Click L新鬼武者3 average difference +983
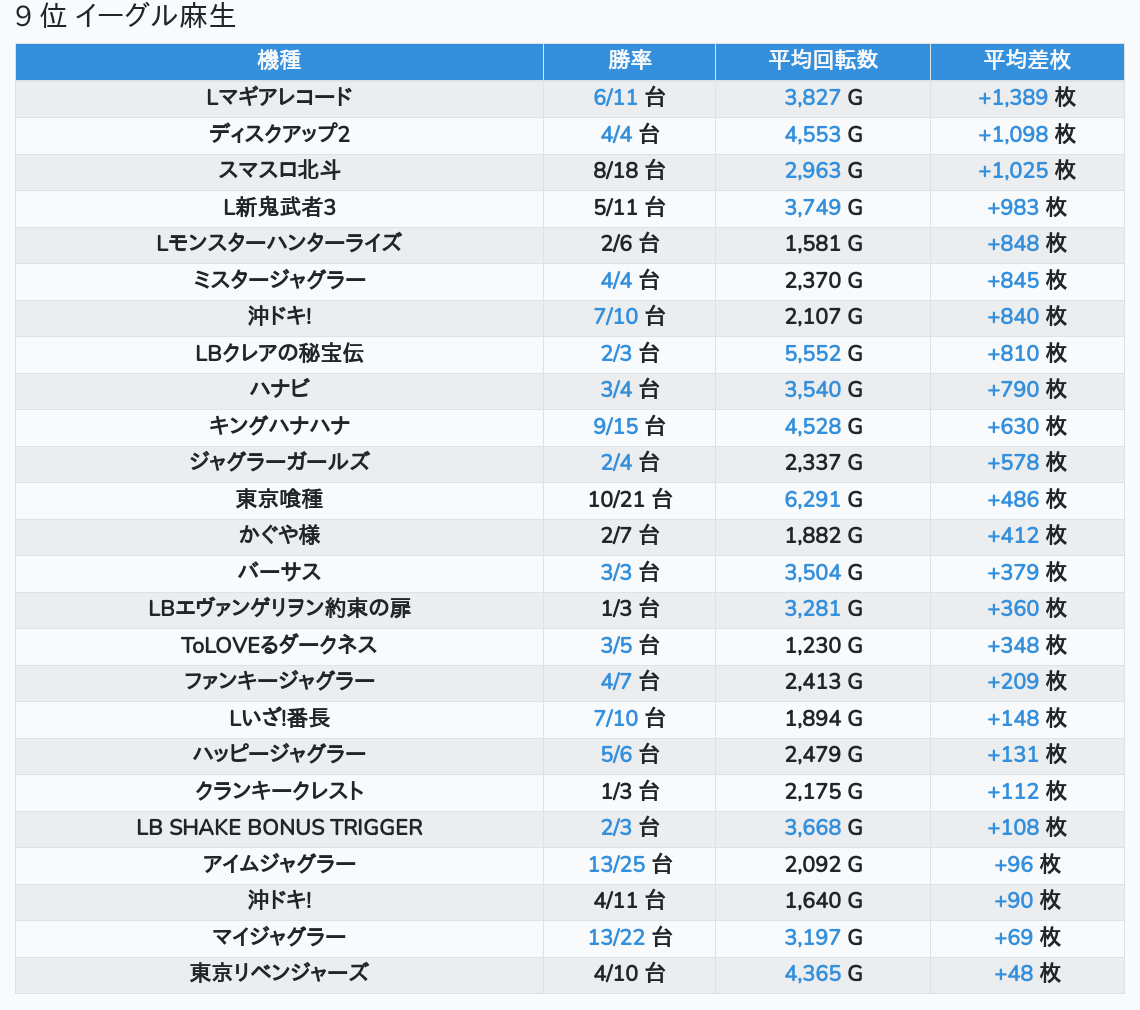 [1013, 207]
